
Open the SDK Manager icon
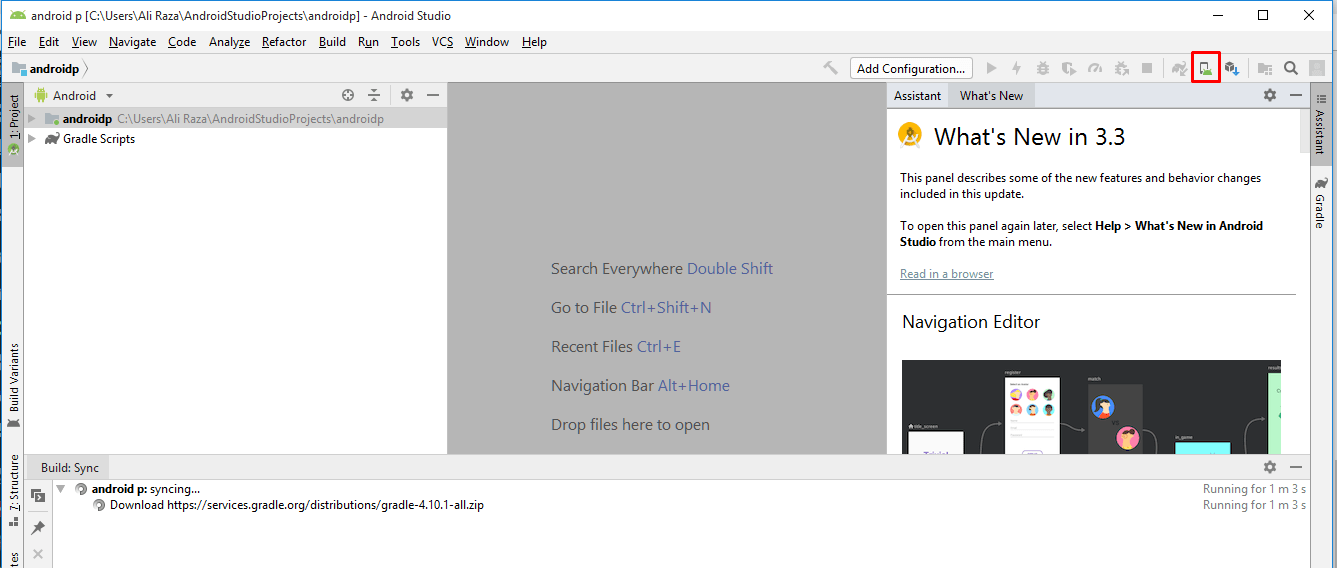pyautogui.click(x=1232, y=68)
